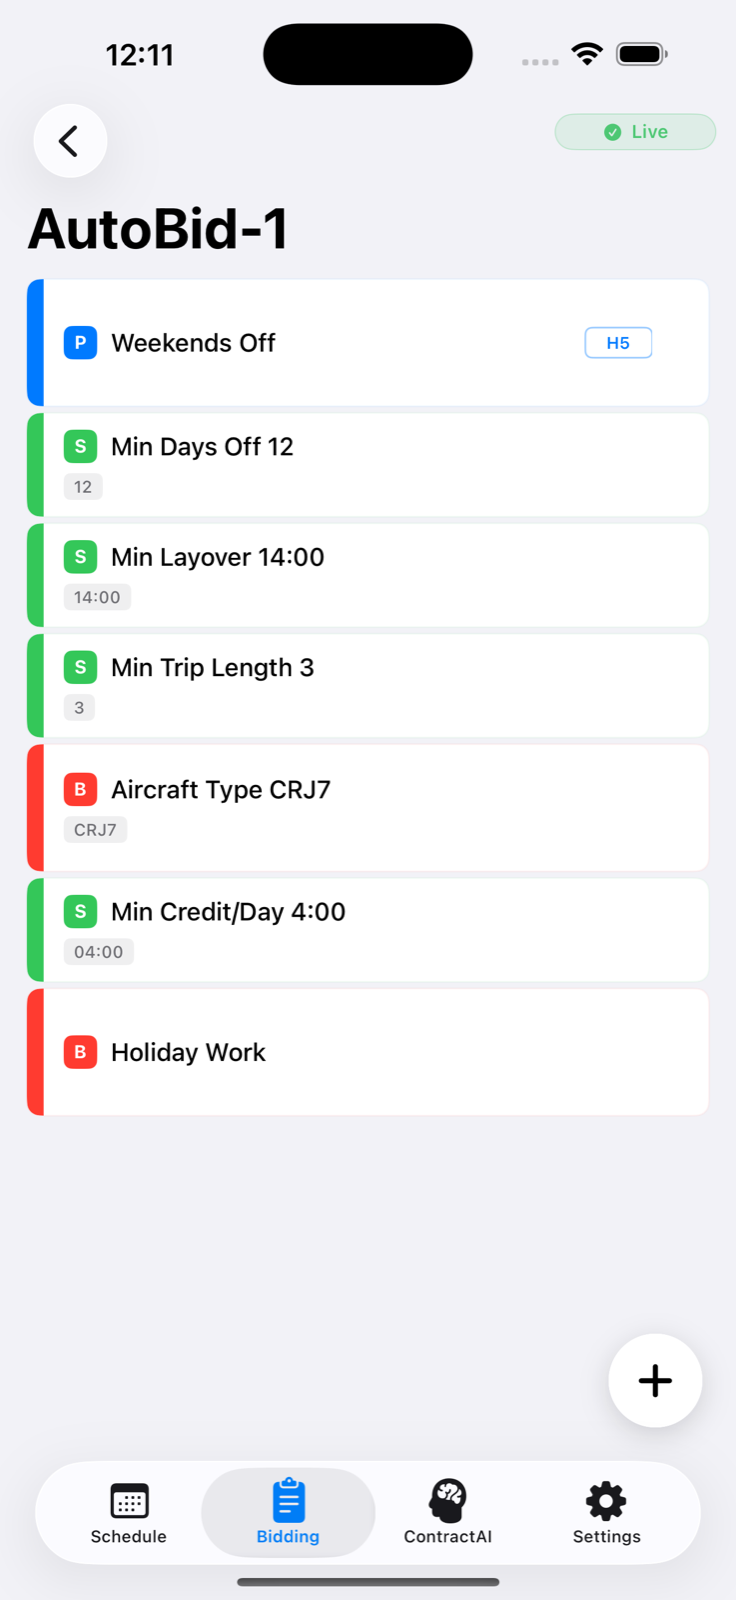Tap the green S badge on Min Layover
Viewport: 736px width, 1600px height.
80,556
